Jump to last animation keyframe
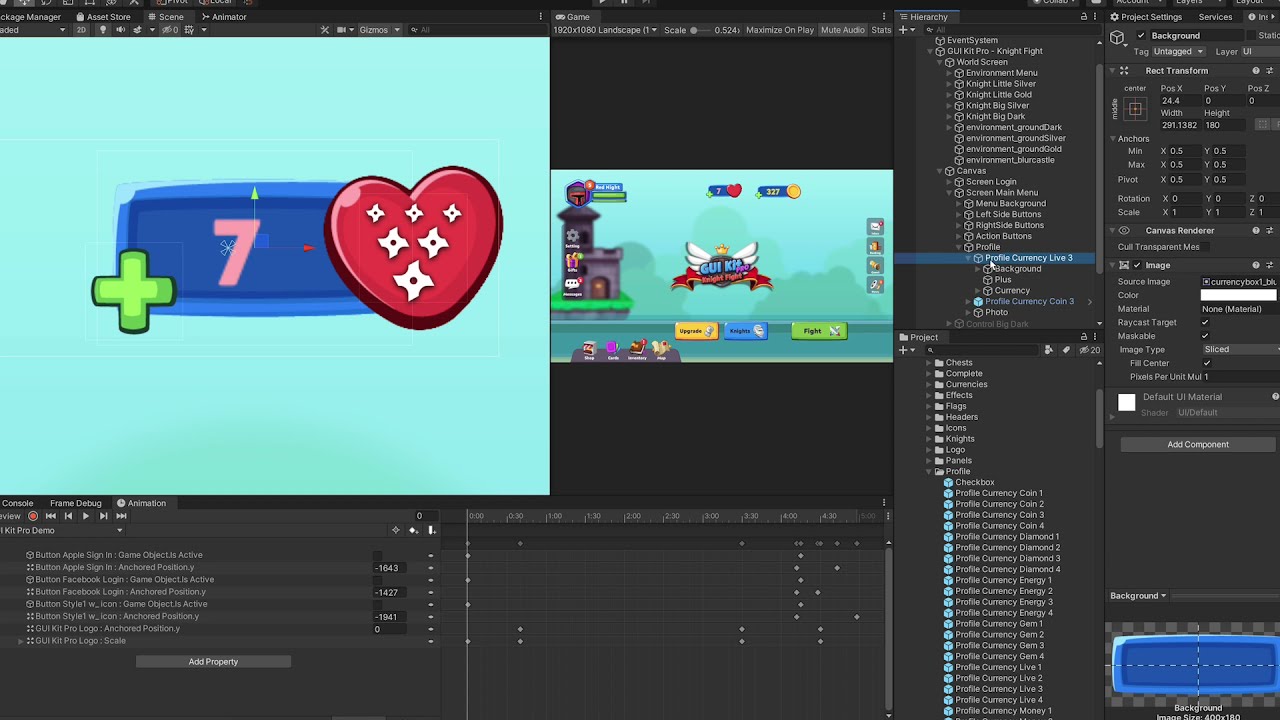The height and width of the screenshot is (720, 1280). pos(121,516)
